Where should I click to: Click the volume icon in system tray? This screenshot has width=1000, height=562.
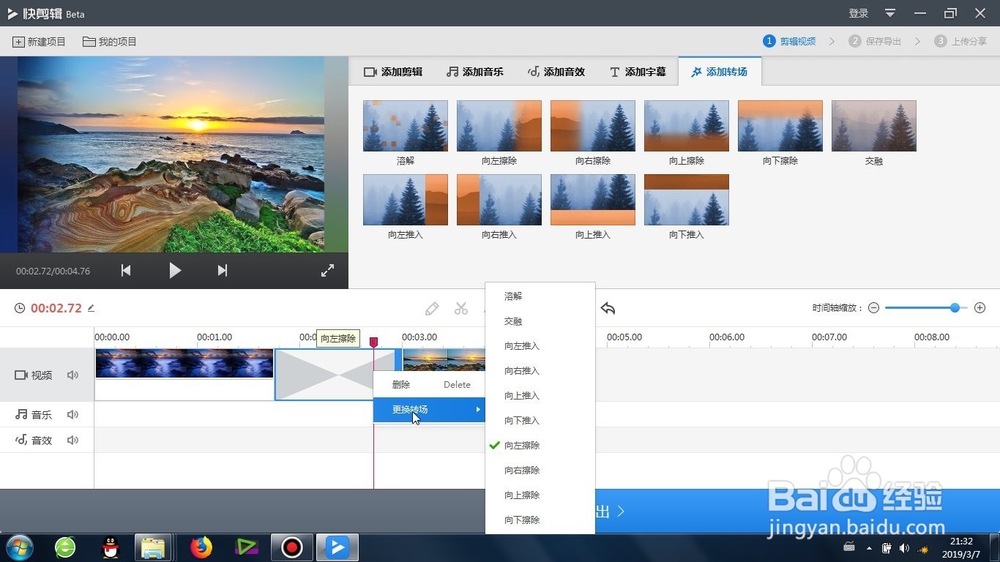pyautogui.click(x=904, y=548)
